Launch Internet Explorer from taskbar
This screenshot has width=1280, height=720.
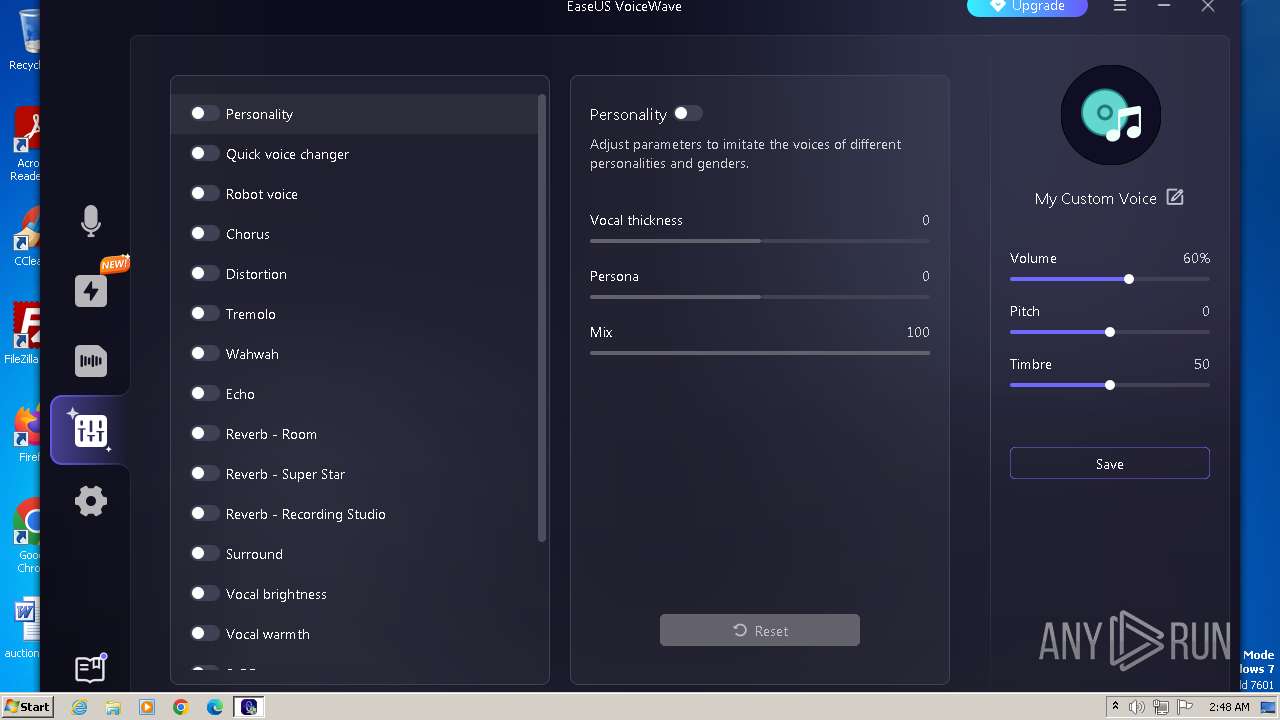coord(79,707)
